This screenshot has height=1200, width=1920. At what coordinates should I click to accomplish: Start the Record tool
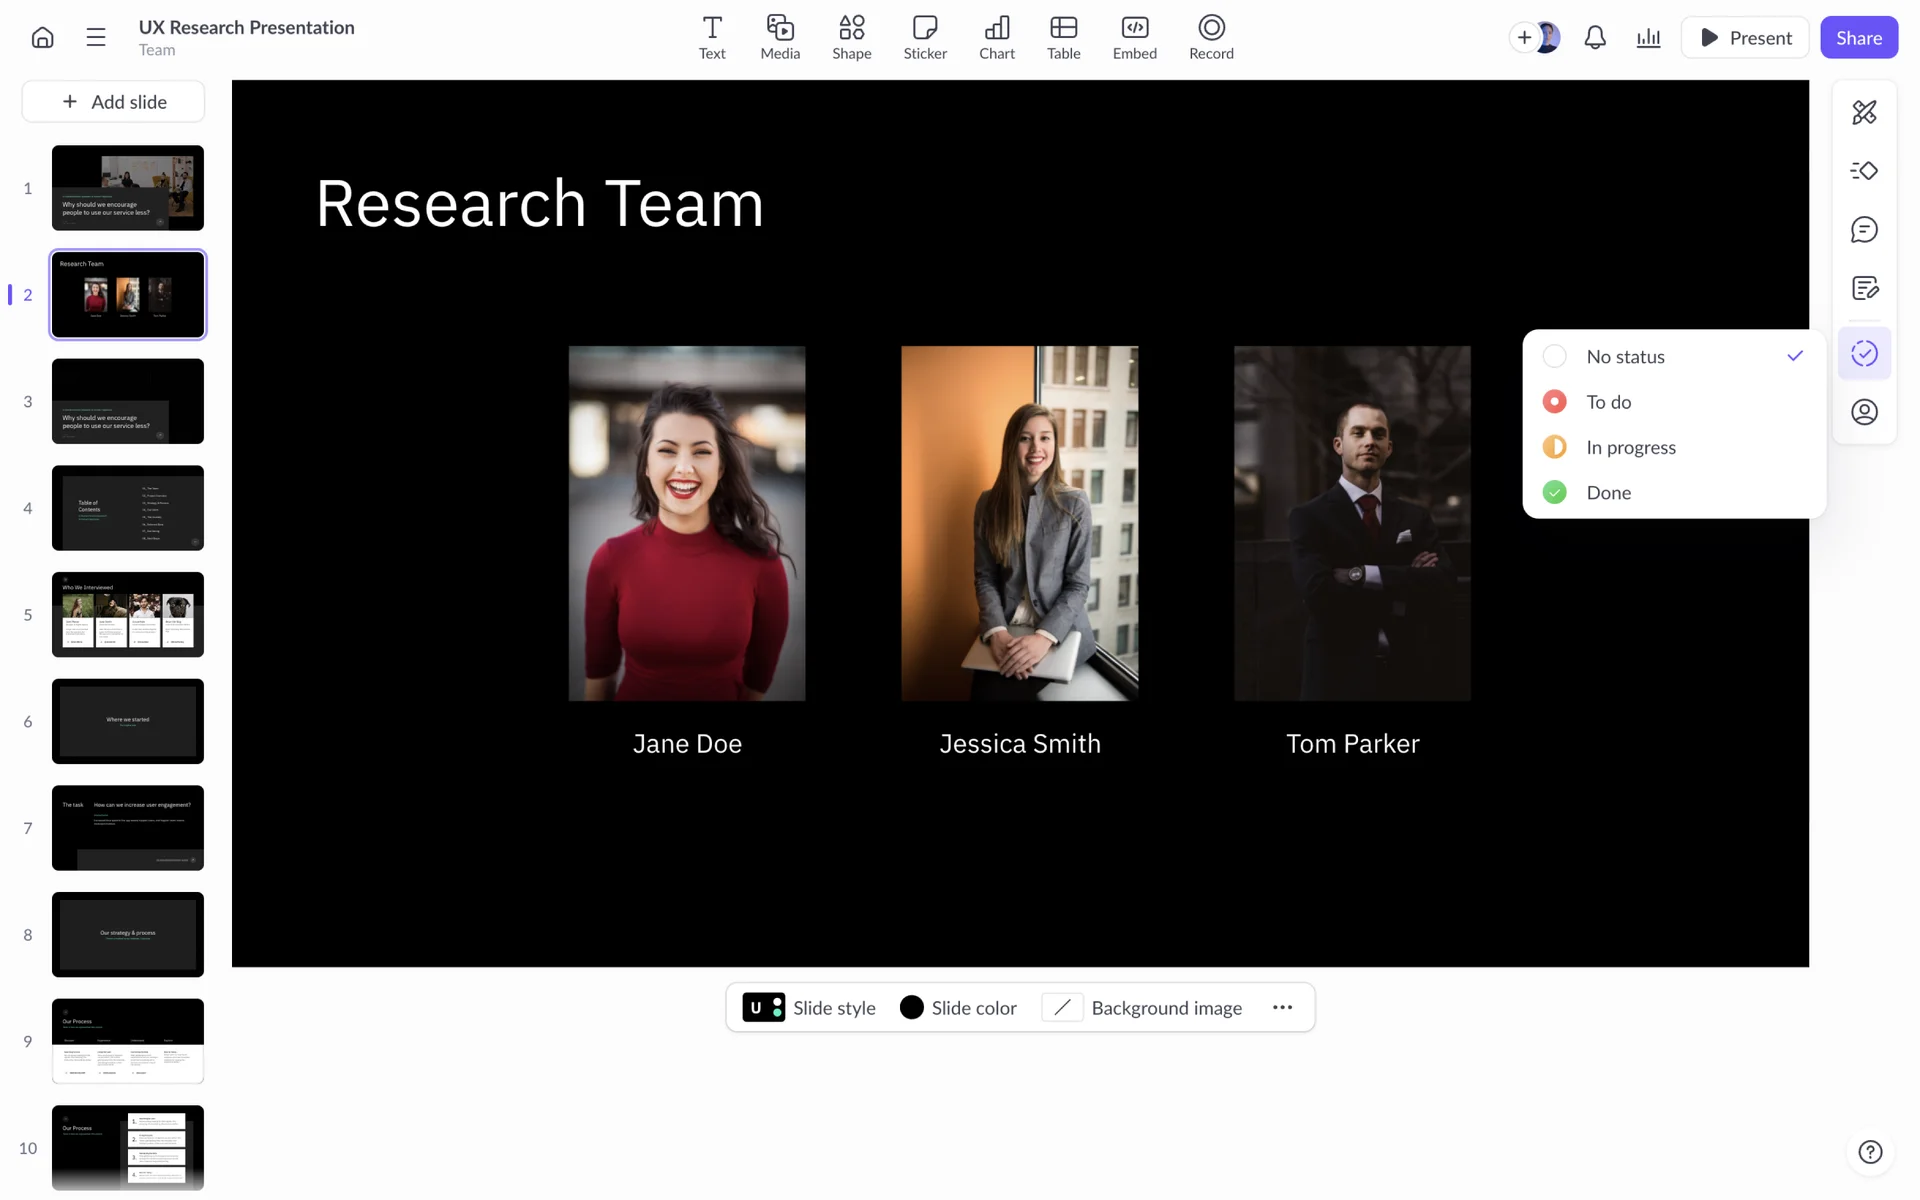coord(1210,38)
